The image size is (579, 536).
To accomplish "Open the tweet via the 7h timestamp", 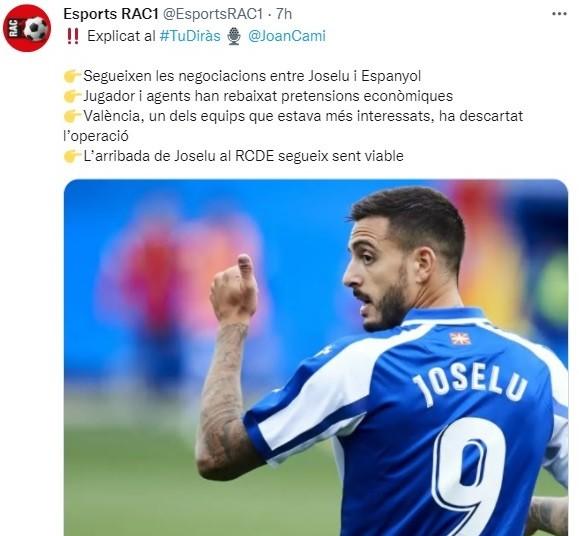I will tap(284, 14).
